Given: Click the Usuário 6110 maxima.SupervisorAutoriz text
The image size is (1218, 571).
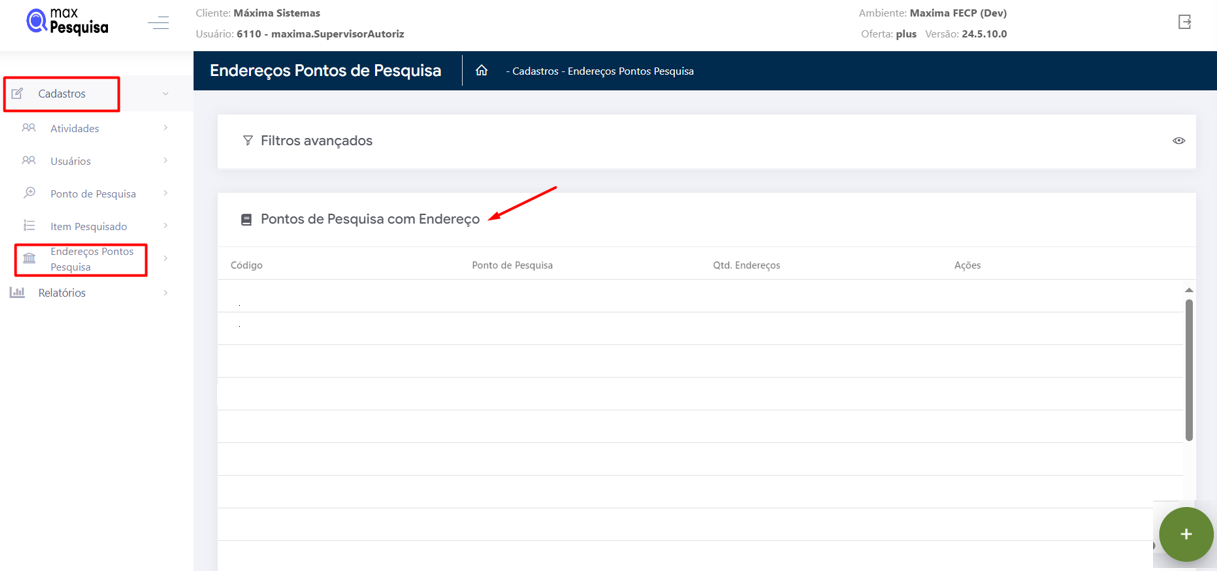Looking at the screenshot, I should [300, 34].
